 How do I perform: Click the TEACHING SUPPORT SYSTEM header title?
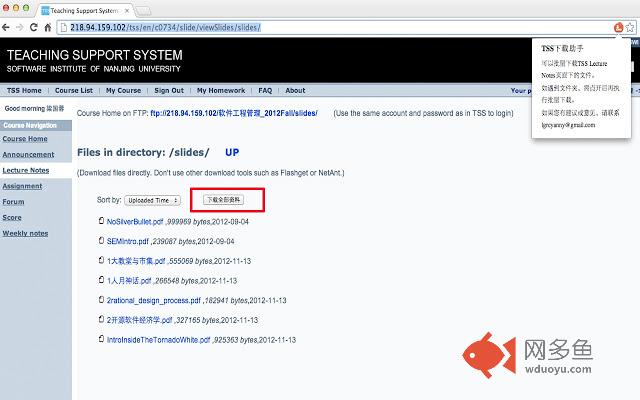click(x=95, y=55)
